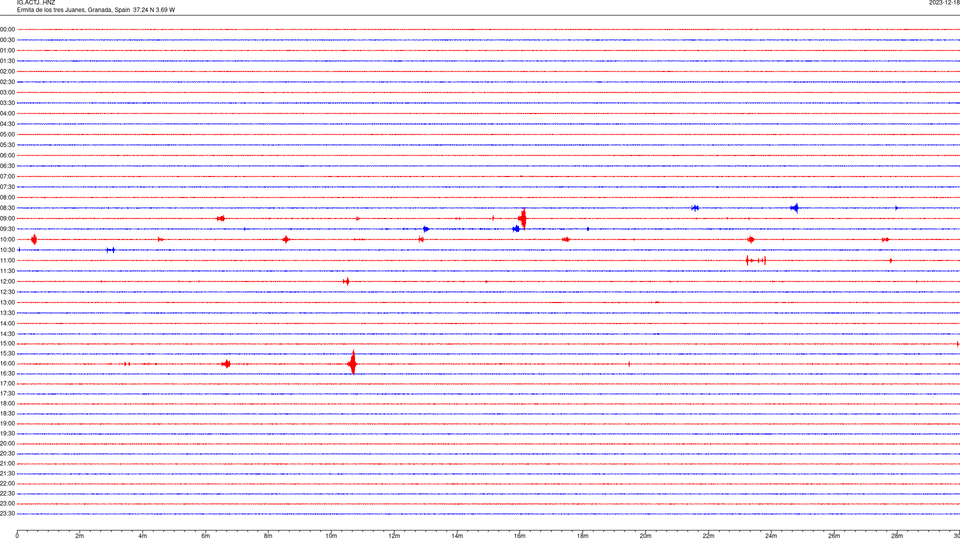This screenshot has height=540, width=960.
Task: Click the station code IG.ACTJ..HNZ header
Action: tap(36, 3)
